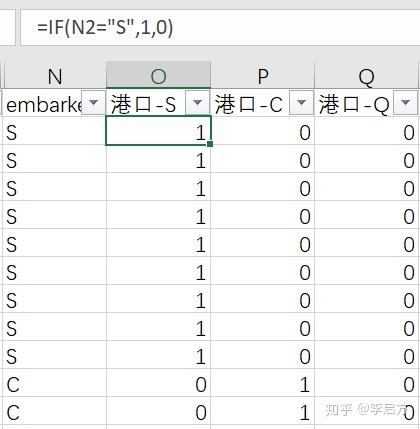Click the fill handle on the selected cell
Viewport: 420px width, 429px height.
[x=210, y=144]
